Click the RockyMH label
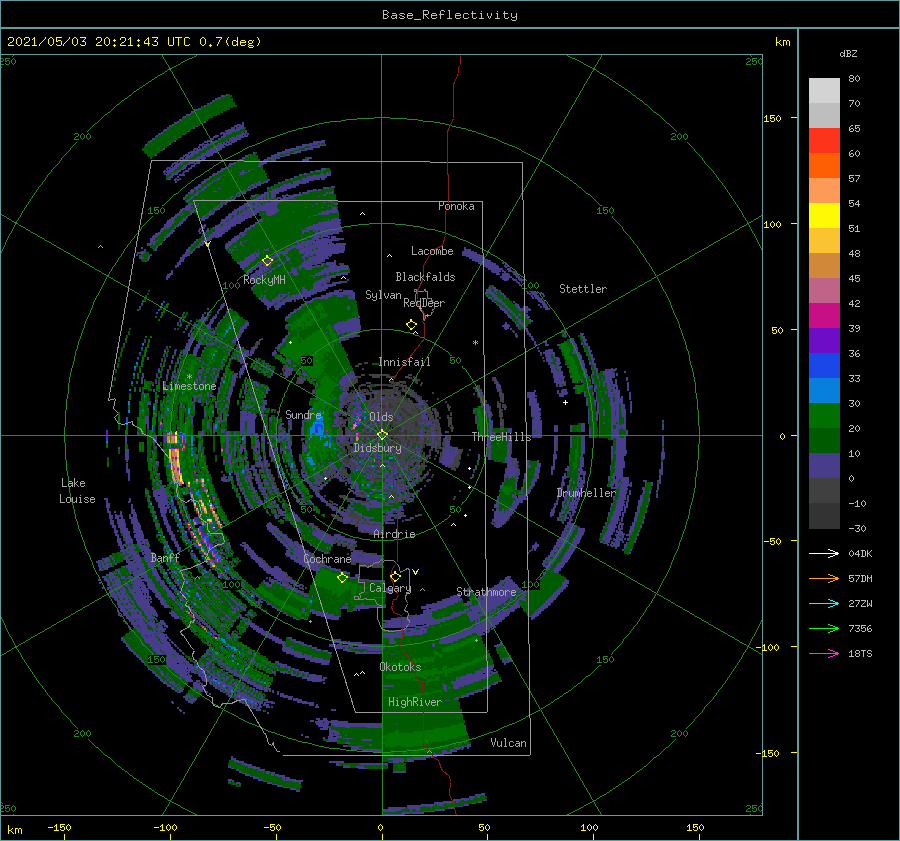 [264, 280]
